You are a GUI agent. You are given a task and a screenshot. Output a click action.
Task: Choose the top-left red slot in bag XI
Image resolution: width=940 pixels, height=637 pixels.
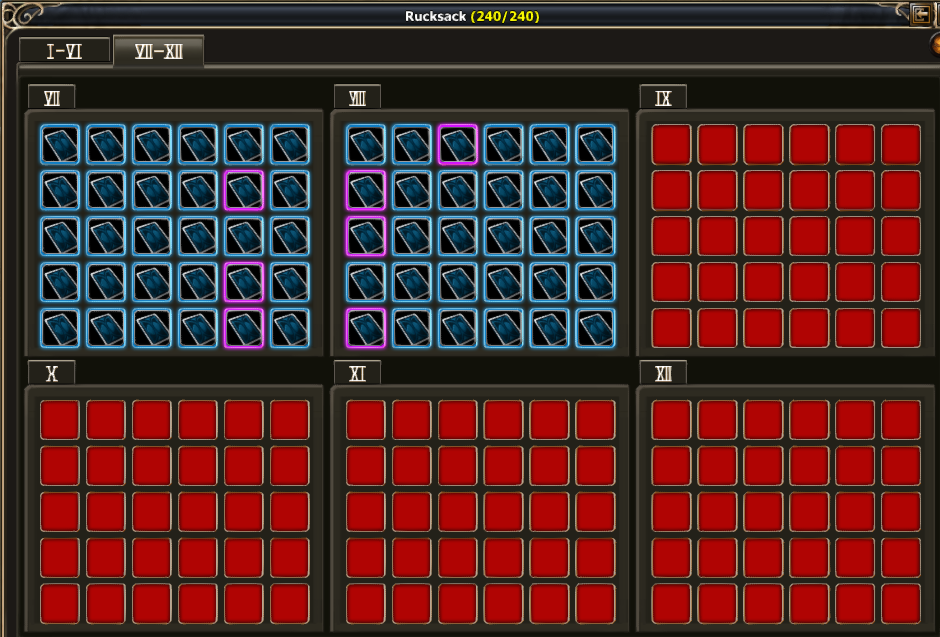pyautogui.click(x=366, y=420)
